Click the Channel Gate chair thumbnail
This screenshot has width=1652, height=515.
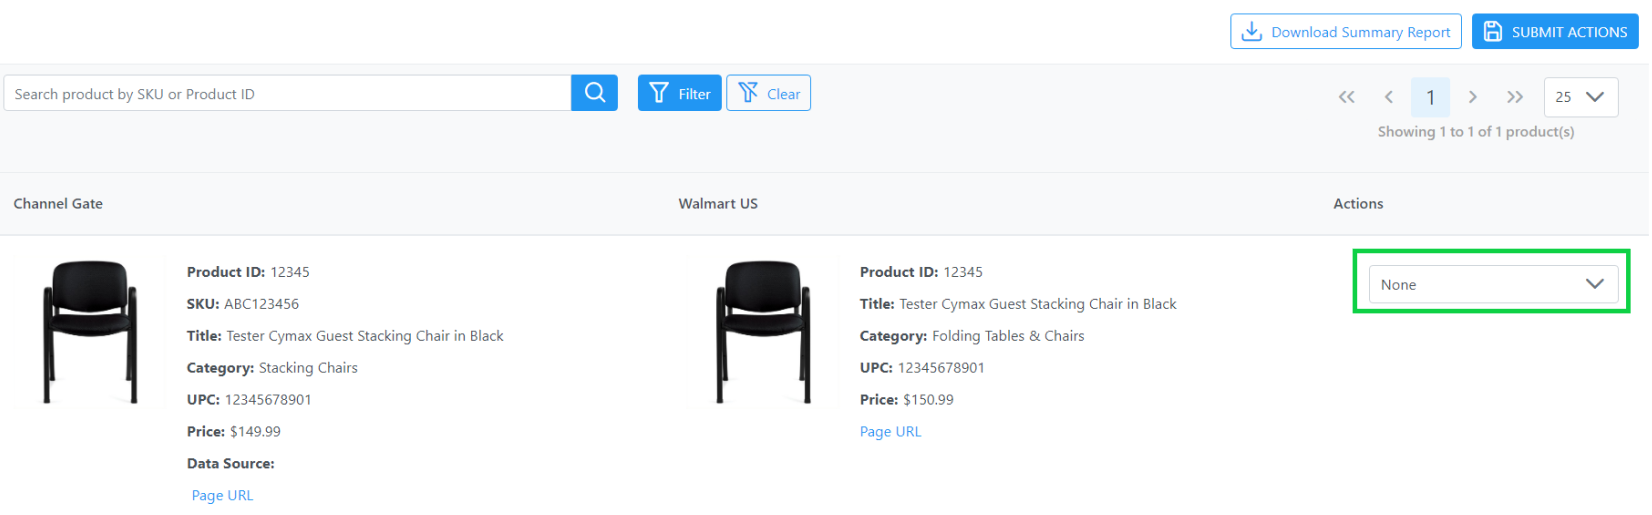89,331
